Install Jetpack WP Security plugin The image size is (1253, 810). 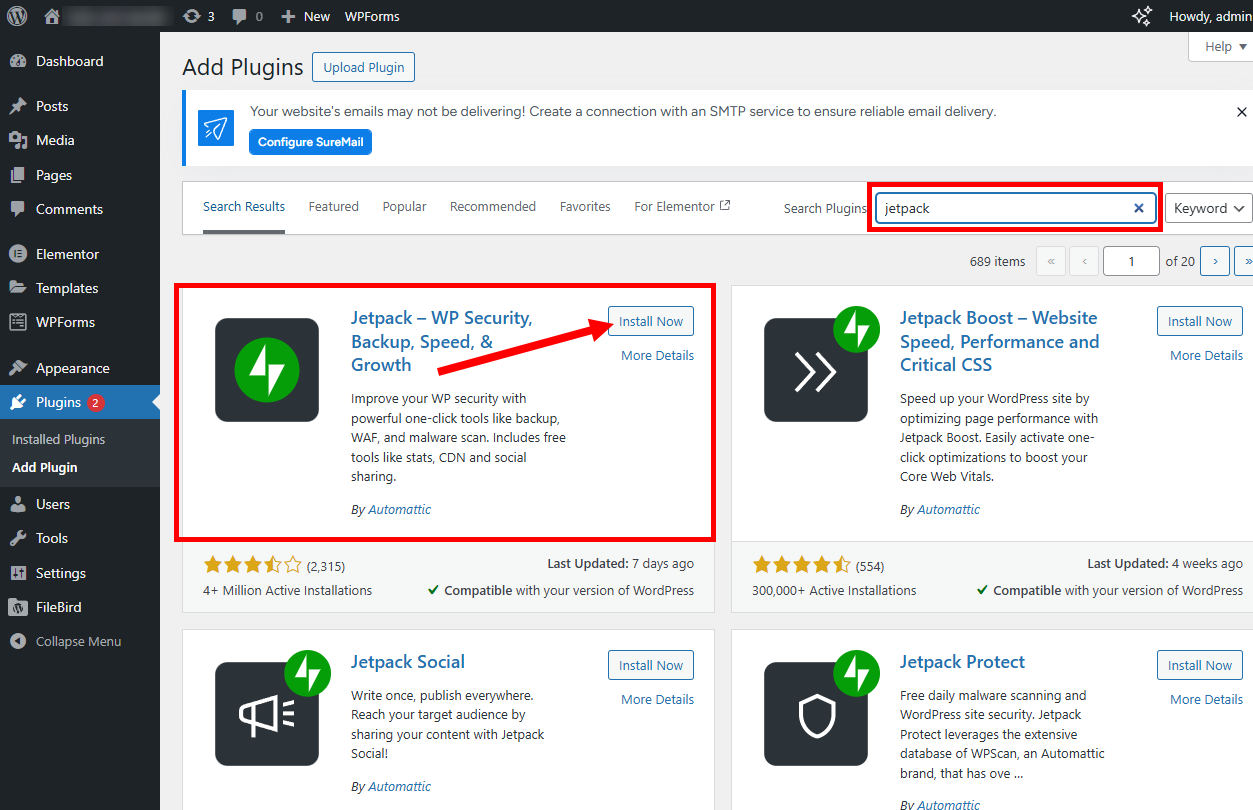pos(650,321)
